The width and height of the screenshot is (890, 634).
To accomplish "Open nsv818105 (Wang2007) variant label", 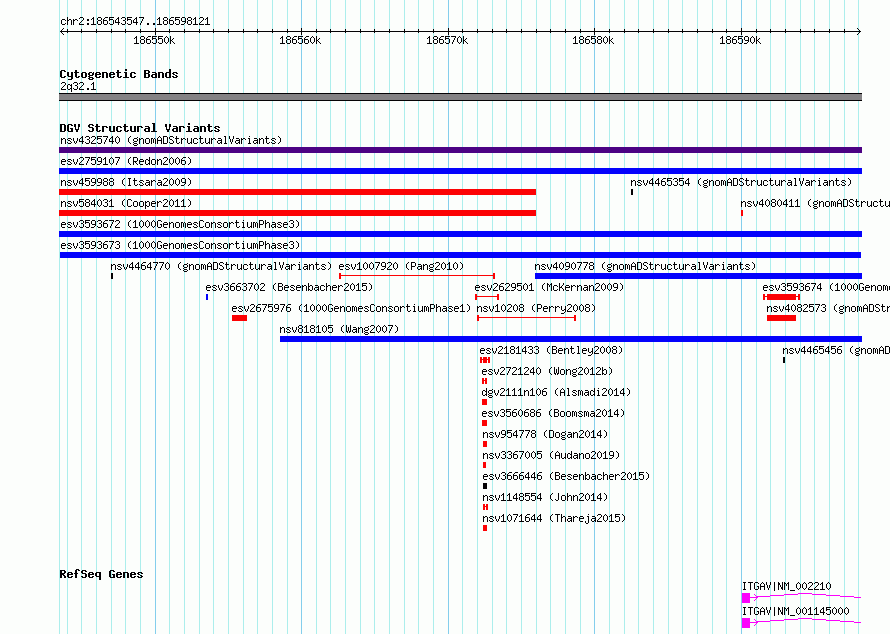I will tap(339, 329).
